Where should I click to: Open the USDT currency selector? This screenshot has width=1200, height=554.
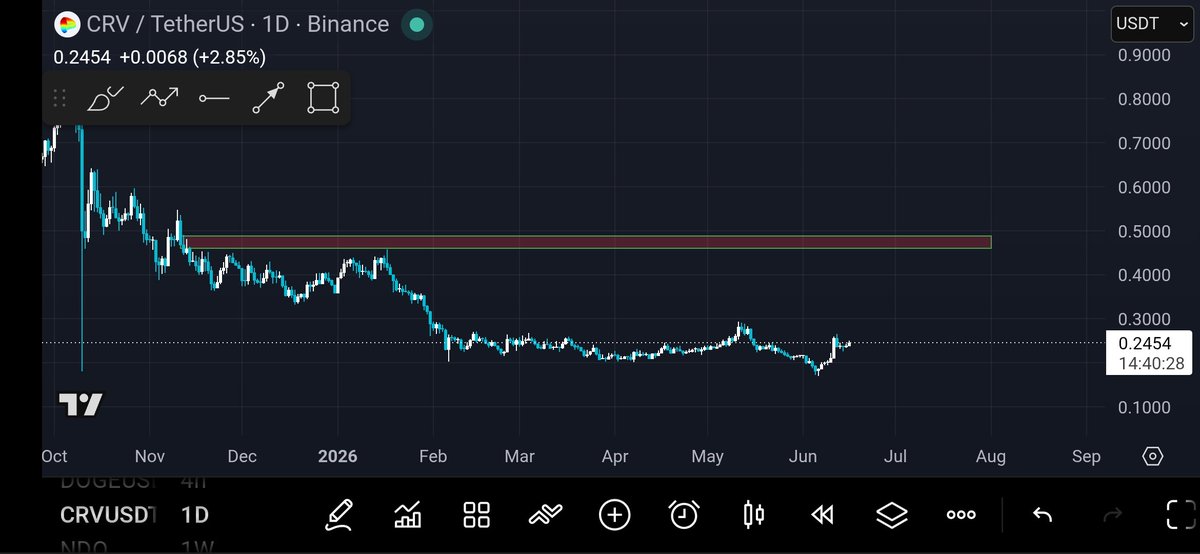[x=1151, y=24]
